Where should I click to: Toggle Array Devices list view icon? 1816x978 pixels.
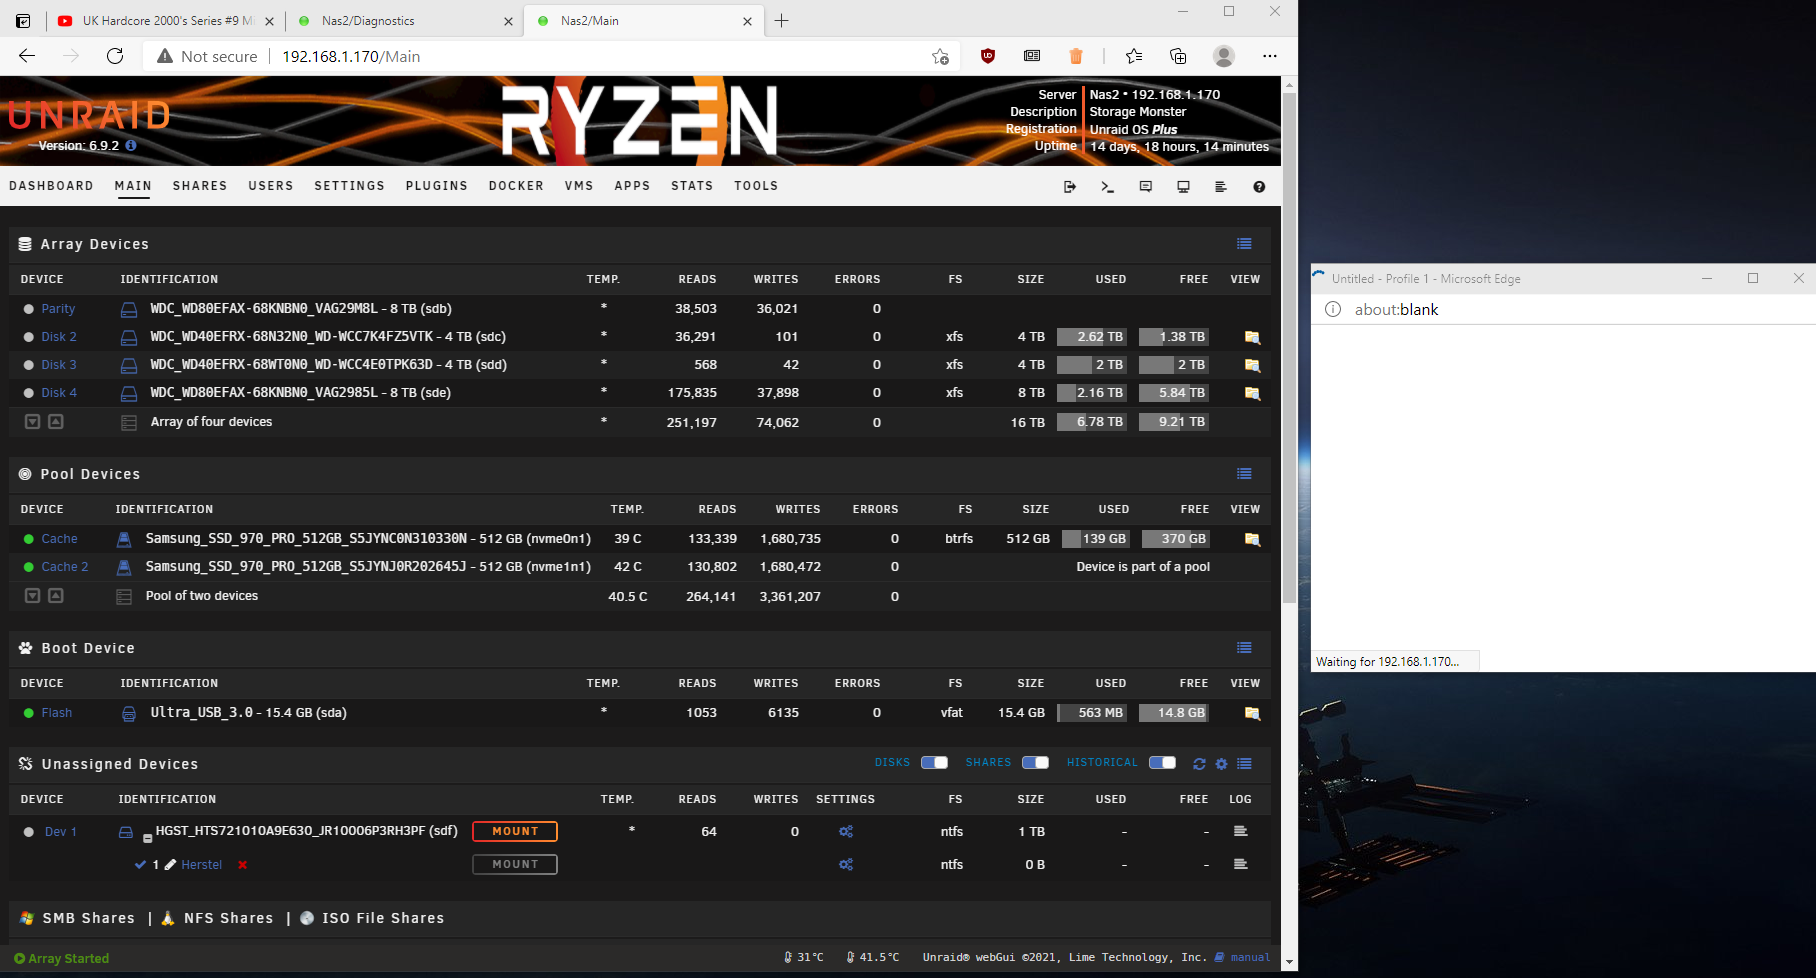tap(1244, 244)
